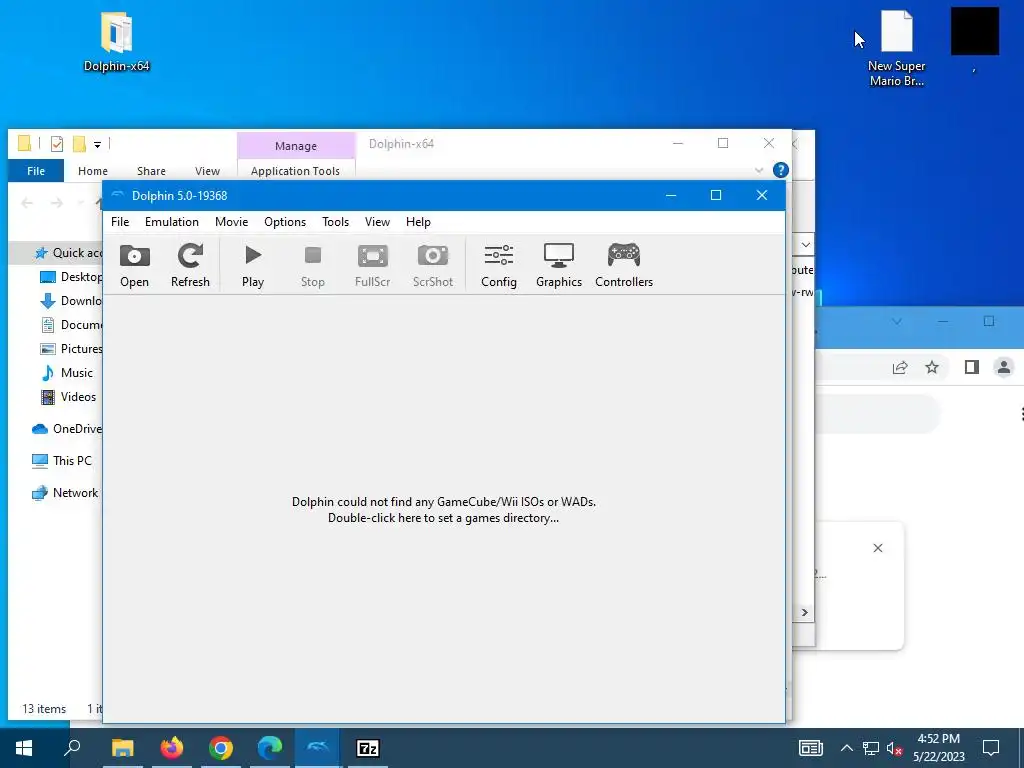This screenshot has width=1024, height=768.
Task: Open 7-Zip from taskbar
Action: (x=368, y=748)
